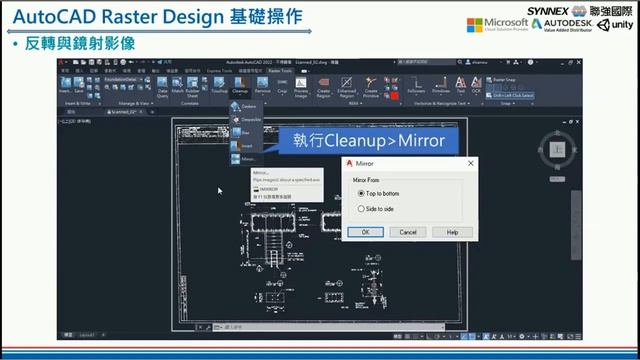Open Help from Mirror dialog
The image size is (640, 360).
452,232
